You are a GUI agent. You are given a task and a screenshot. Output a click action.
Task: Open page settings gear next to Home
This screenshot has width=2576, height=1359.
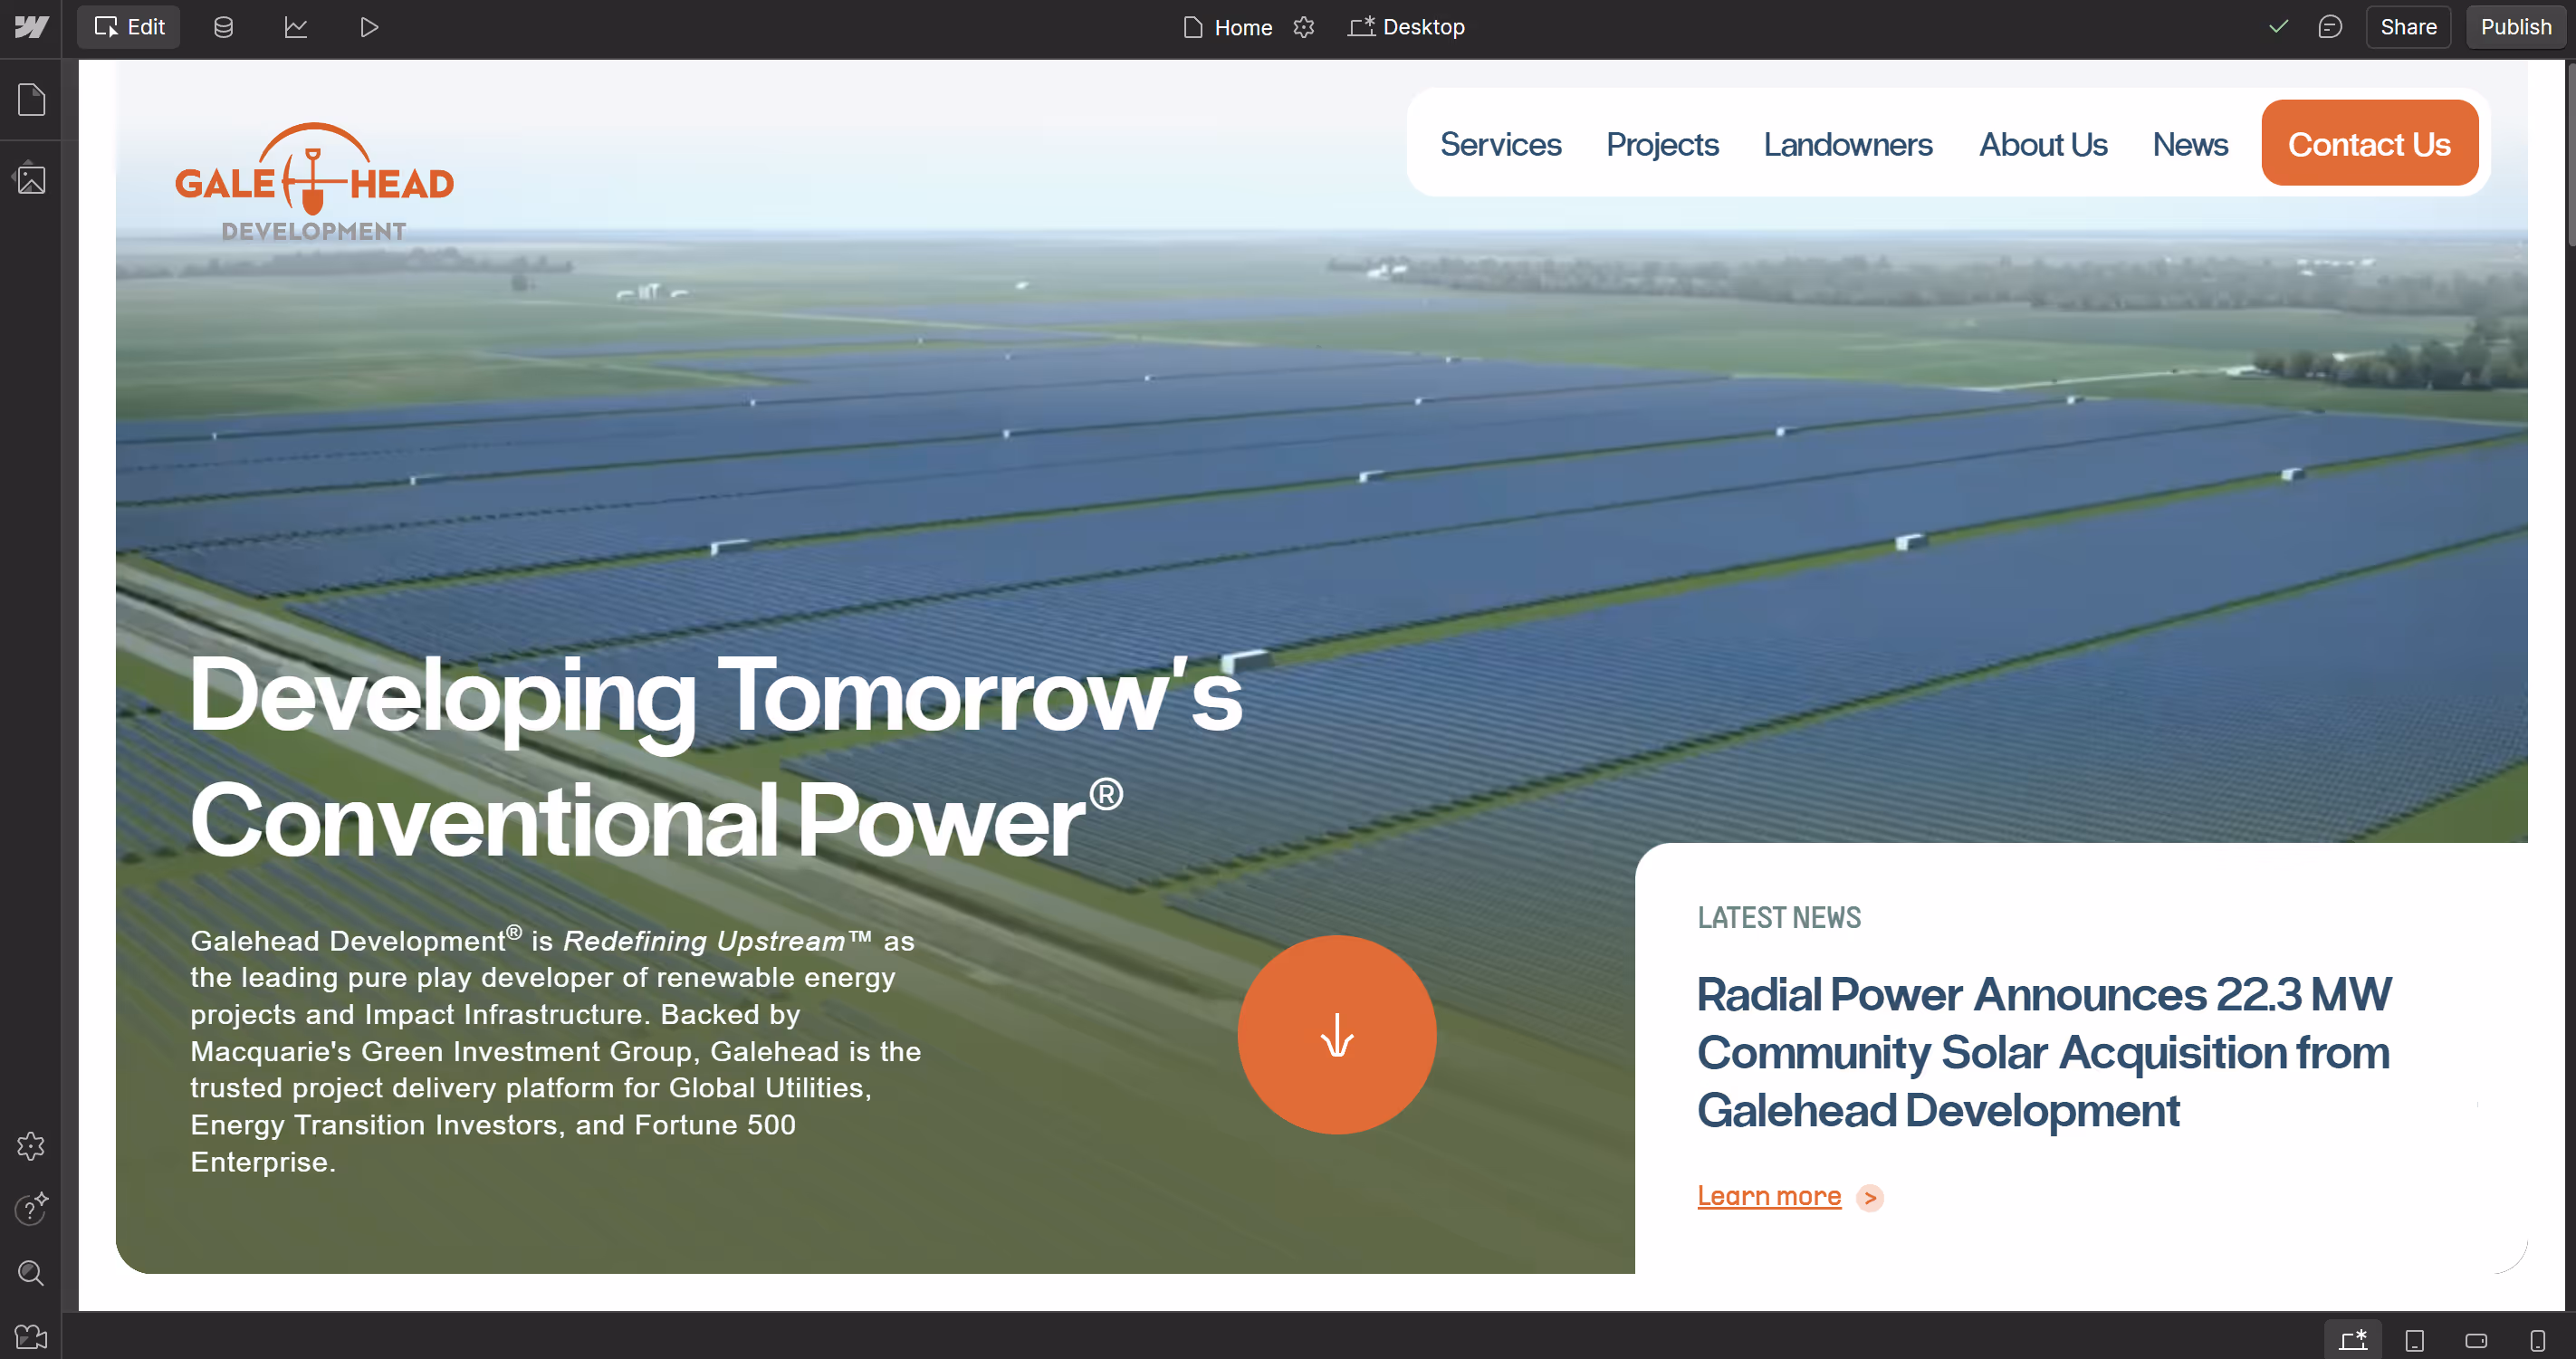1303,27
